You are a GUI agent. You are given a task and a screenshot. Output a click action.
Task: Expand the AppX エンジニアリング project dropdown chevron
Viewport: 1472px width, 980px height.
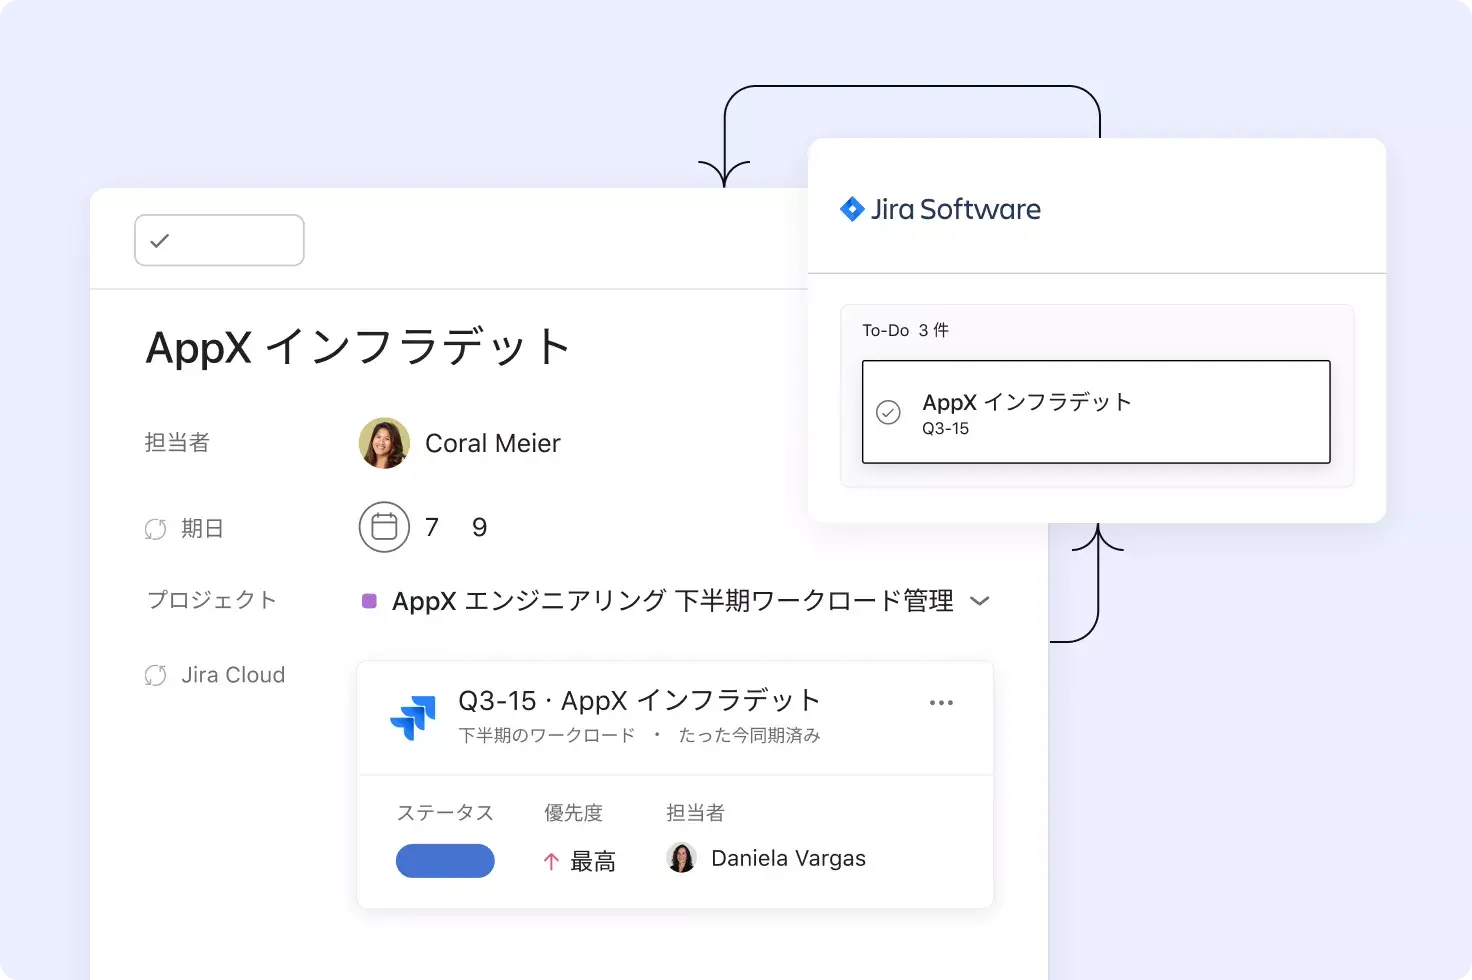[981, 600]
